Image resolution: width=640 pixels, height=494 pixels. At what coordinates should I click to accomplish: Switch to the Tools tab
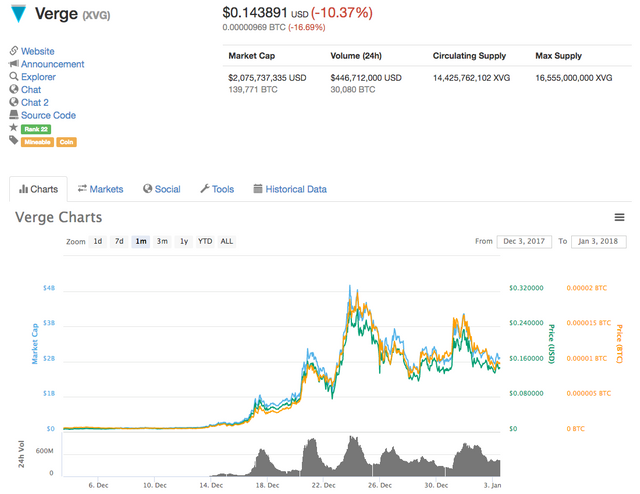pos(217,189)
